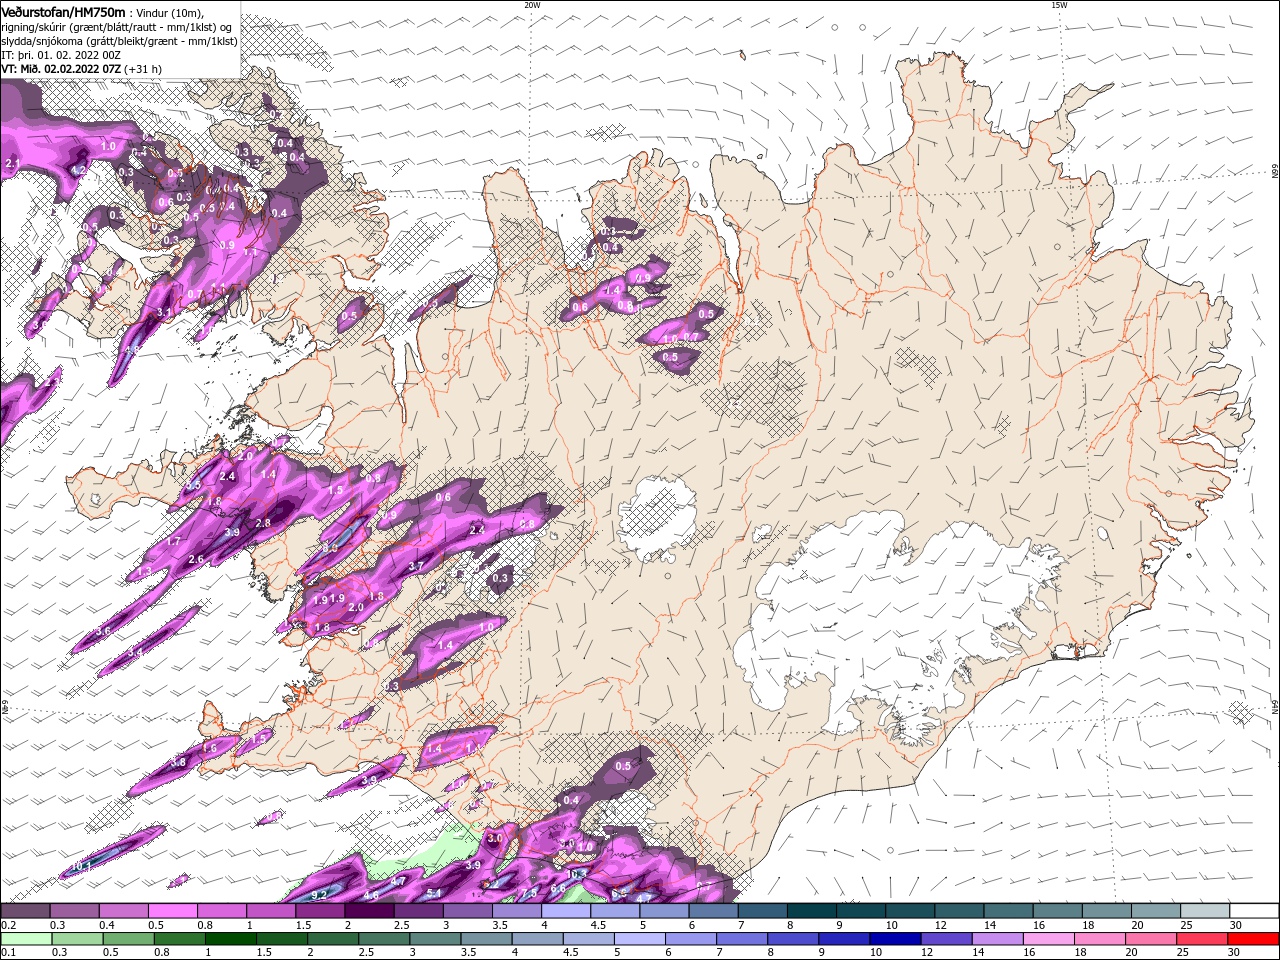Viewport: 1280px width, 960px height.
Task: Select the 2.5–3 grey-green rain swatch
Action: click(x=385, y=939)
